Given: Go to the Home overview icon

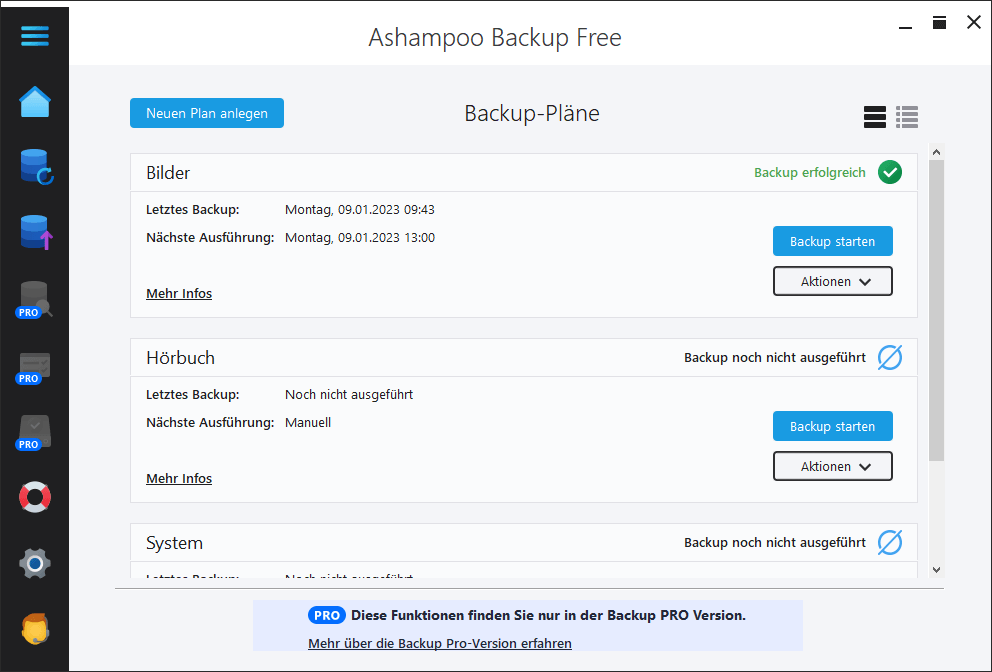Looking at the screenshot, I should pos(34,102).
